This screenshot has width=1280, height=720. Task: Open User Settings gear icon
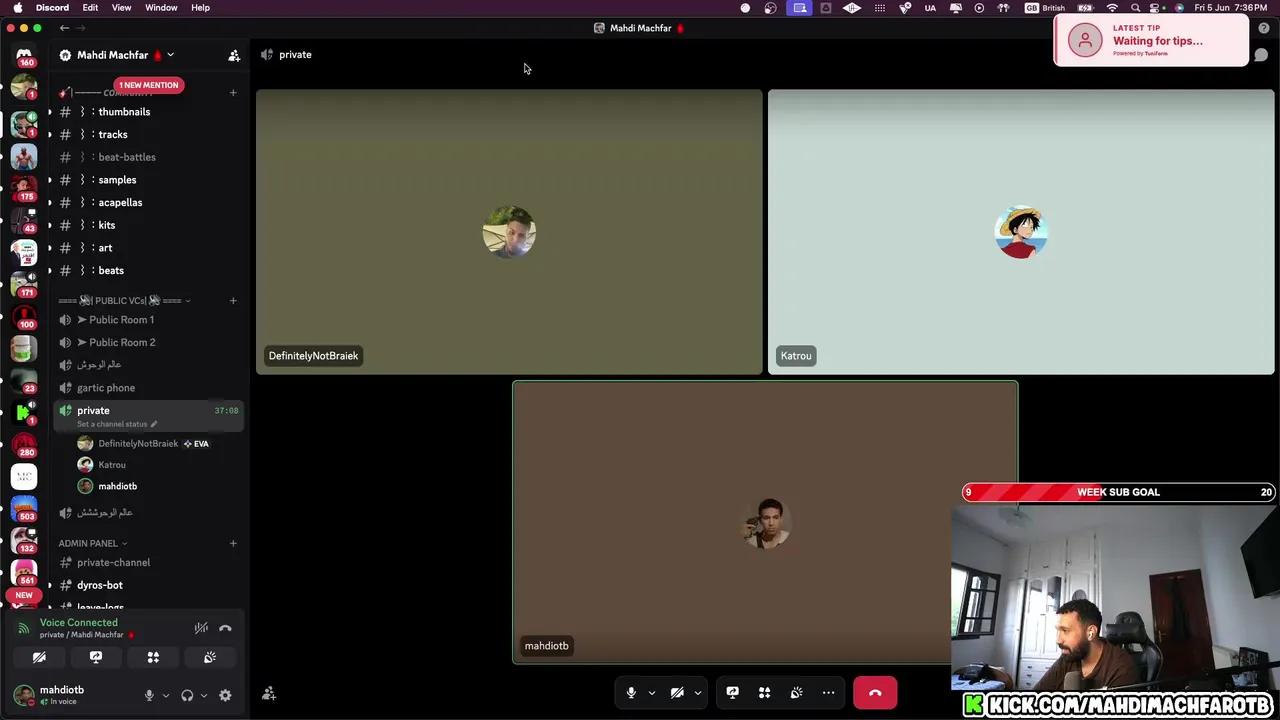coord(225,695)
